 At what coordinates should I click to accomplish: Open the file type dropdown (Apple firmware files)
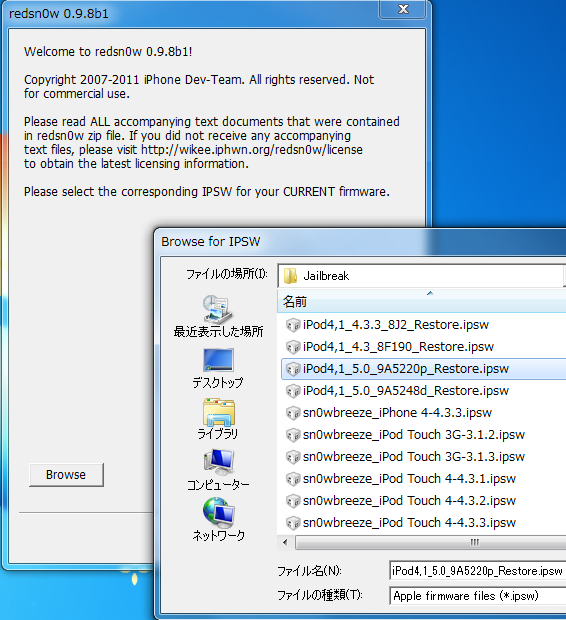point(478,595)
